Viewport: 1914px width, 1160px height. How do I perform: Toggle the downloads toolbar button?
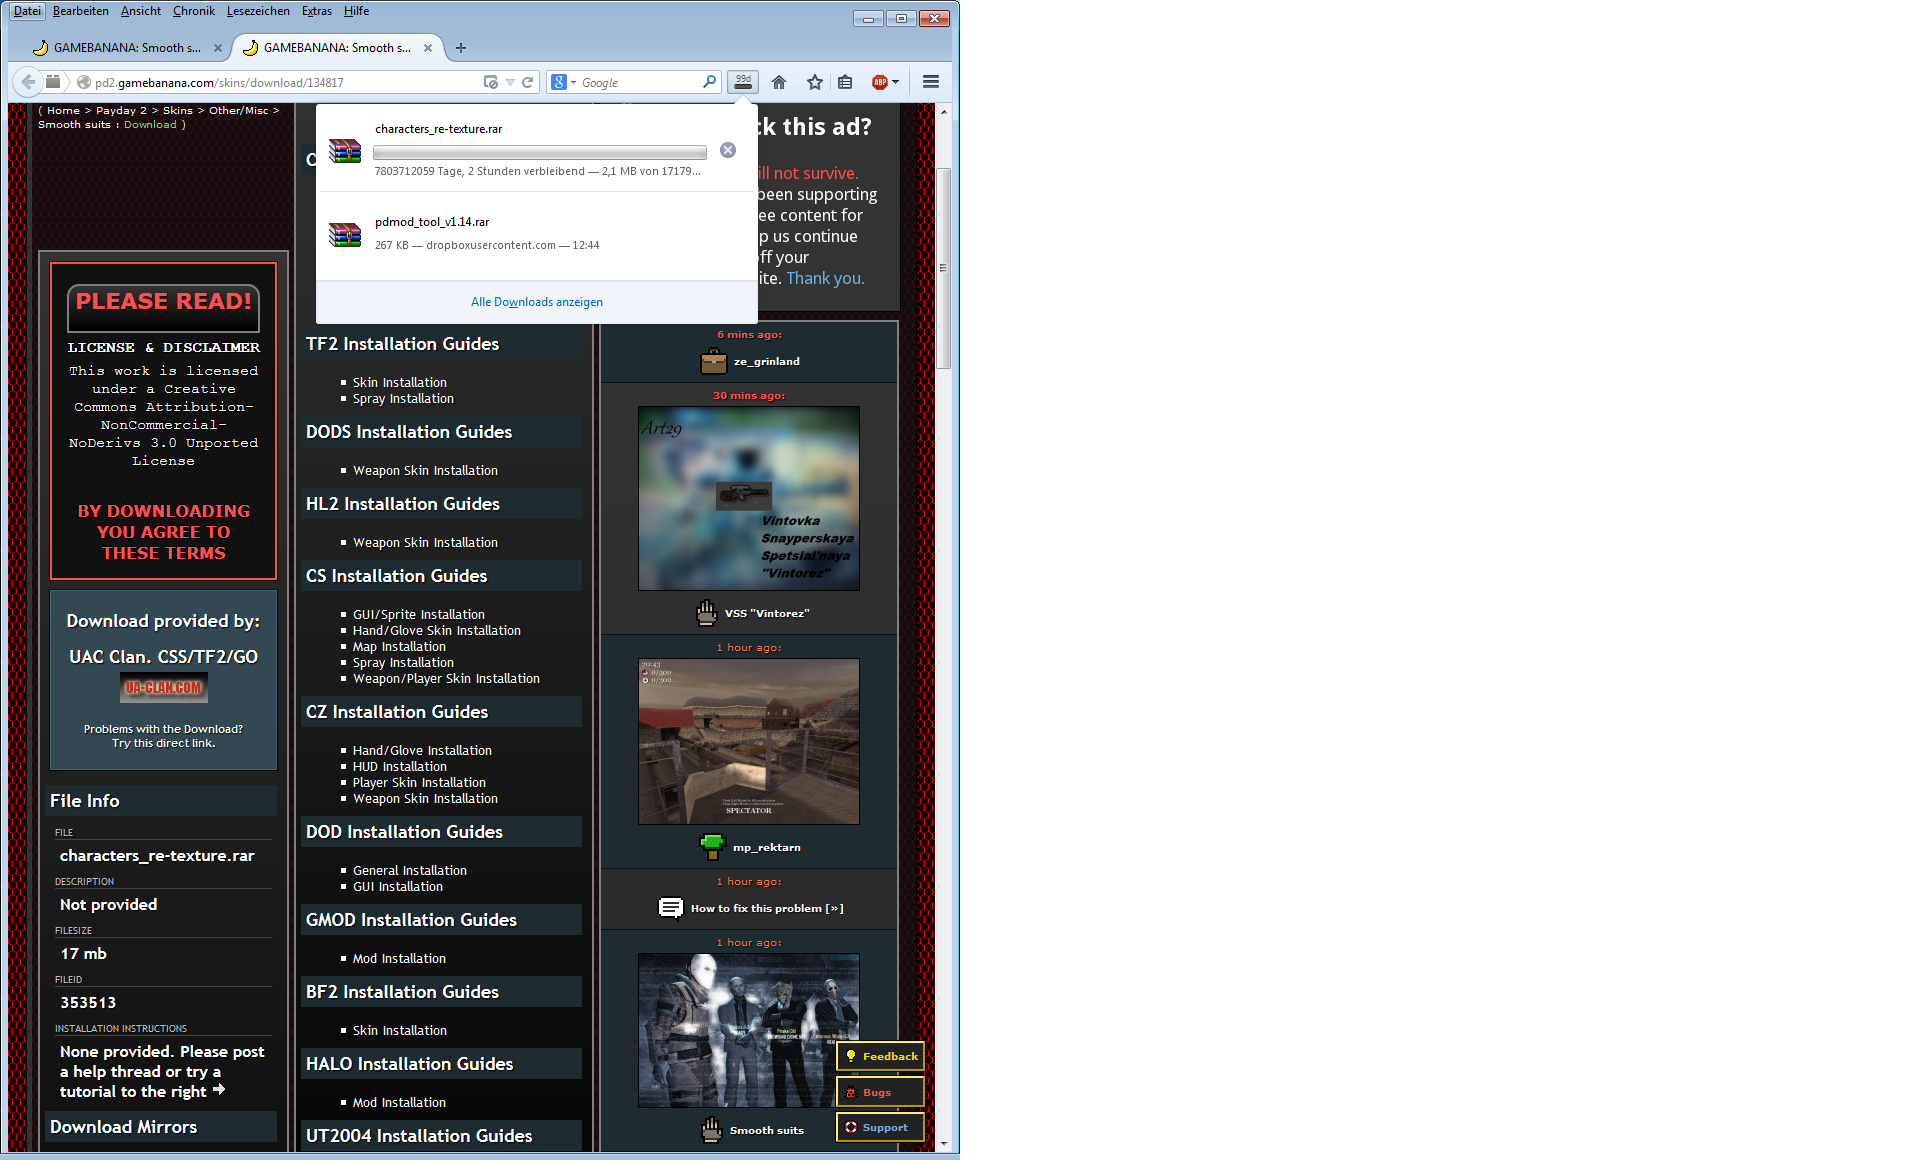[743, 82]
